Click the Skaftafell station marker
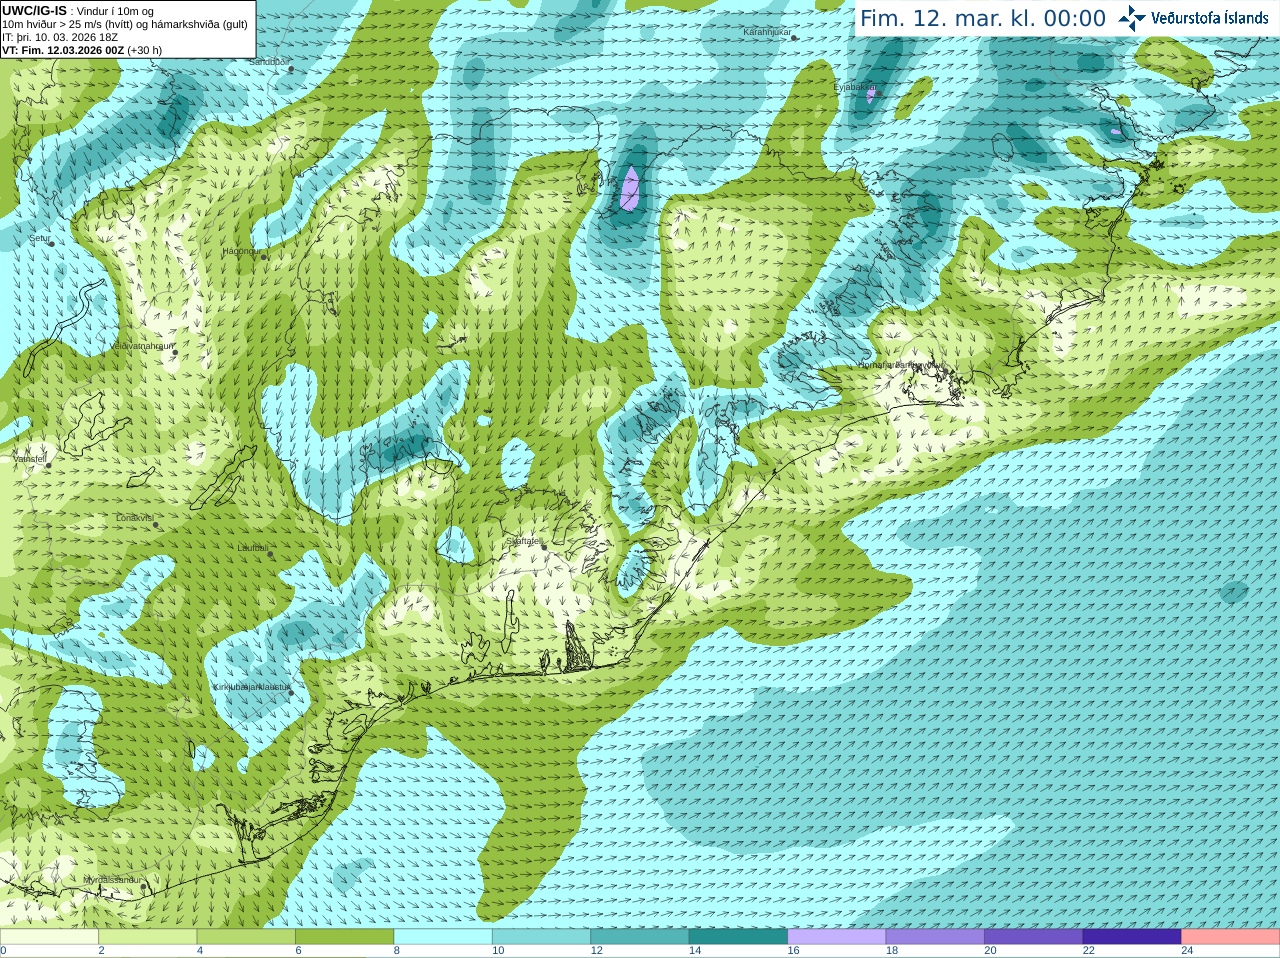This screenshot has width=1280, height=958. (544, 547)
